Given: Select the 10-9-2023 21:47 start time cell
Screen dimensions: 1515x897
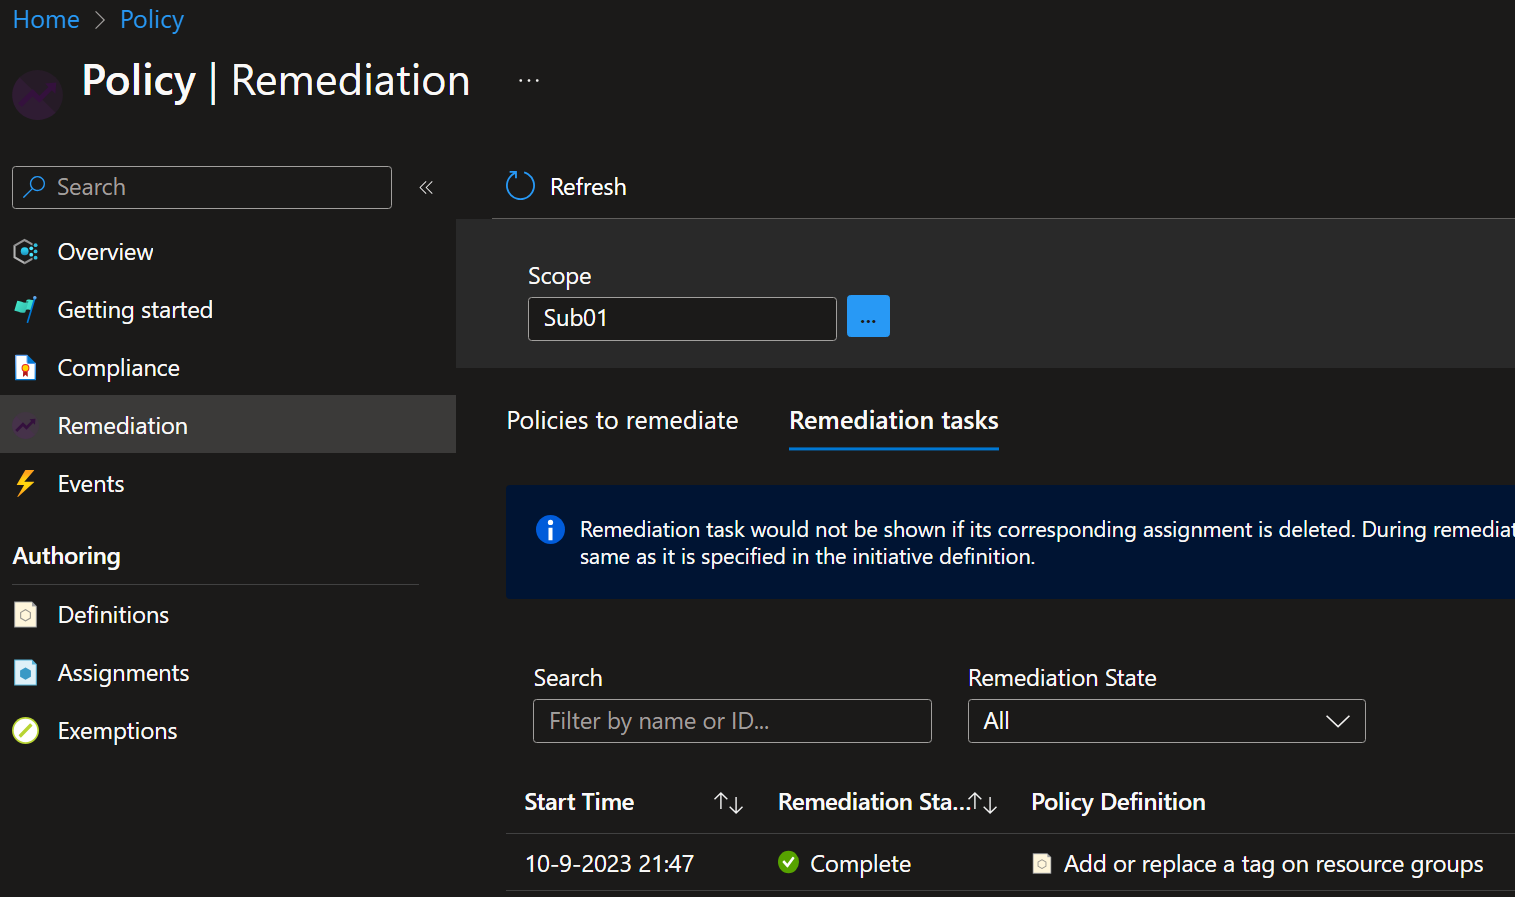Looking at the screenshot, I should point(609,864).
